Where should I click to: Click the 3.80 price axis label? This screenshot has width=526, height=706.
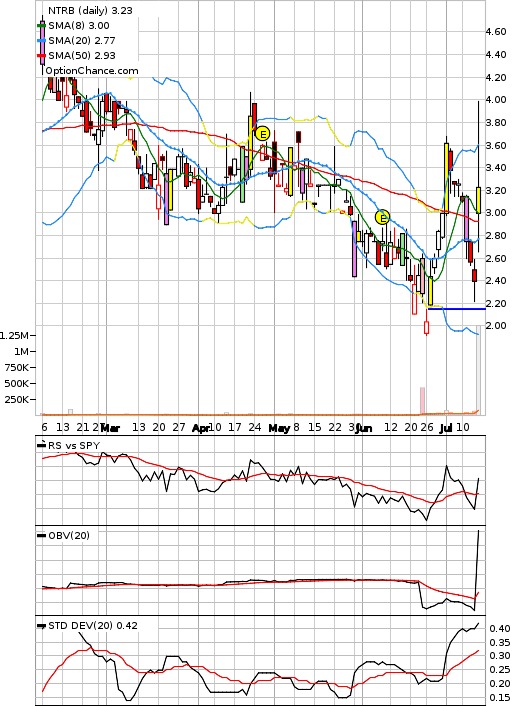[495, 122]
